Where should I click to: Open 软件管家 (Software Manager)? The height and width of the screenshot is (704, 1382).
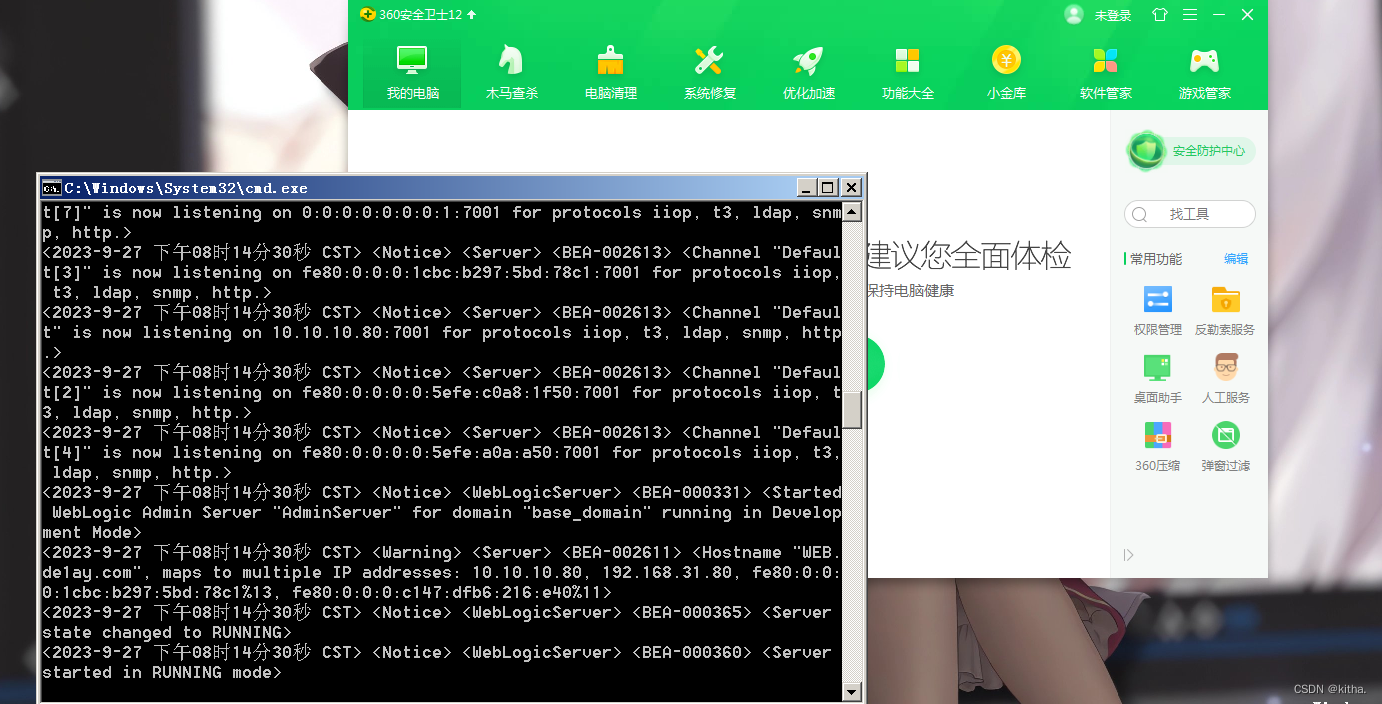(1104, 70)
